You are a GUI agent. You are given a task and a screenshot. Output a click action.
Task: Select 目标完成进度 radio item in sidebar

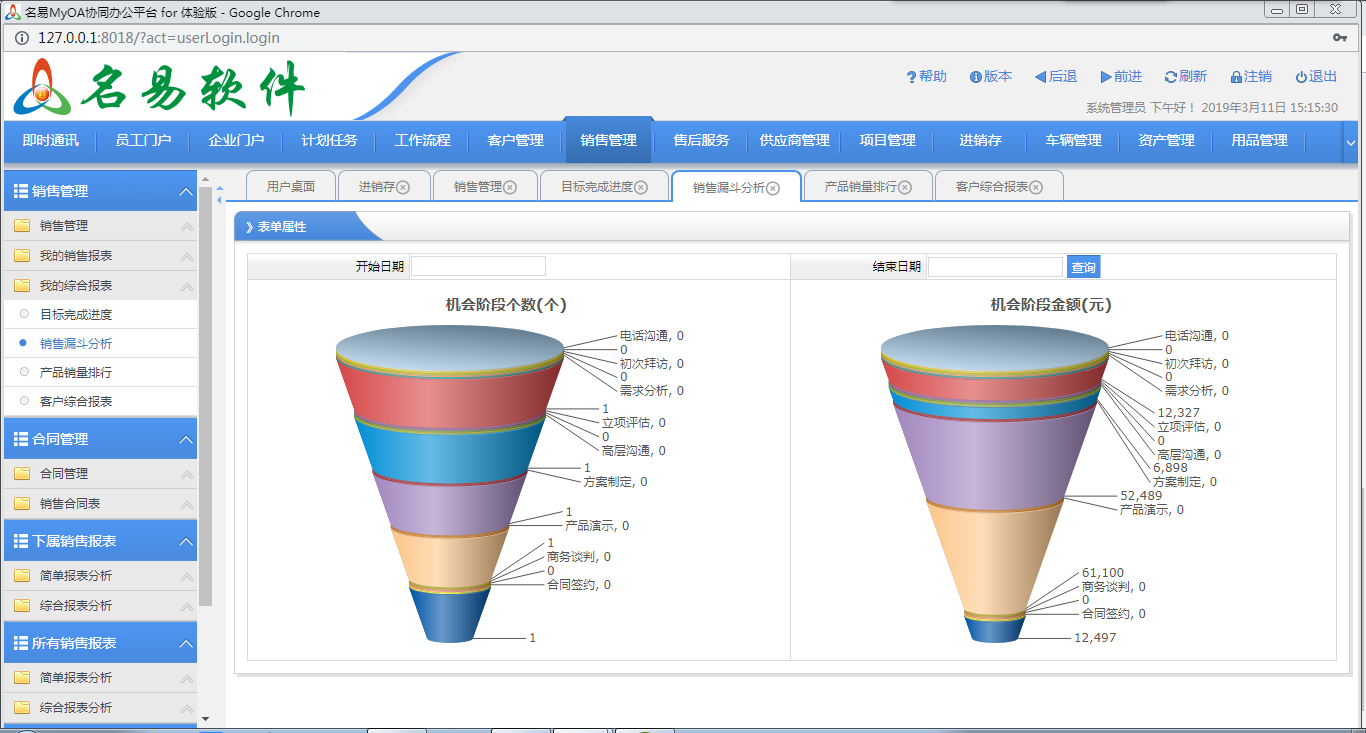(24, 314)
